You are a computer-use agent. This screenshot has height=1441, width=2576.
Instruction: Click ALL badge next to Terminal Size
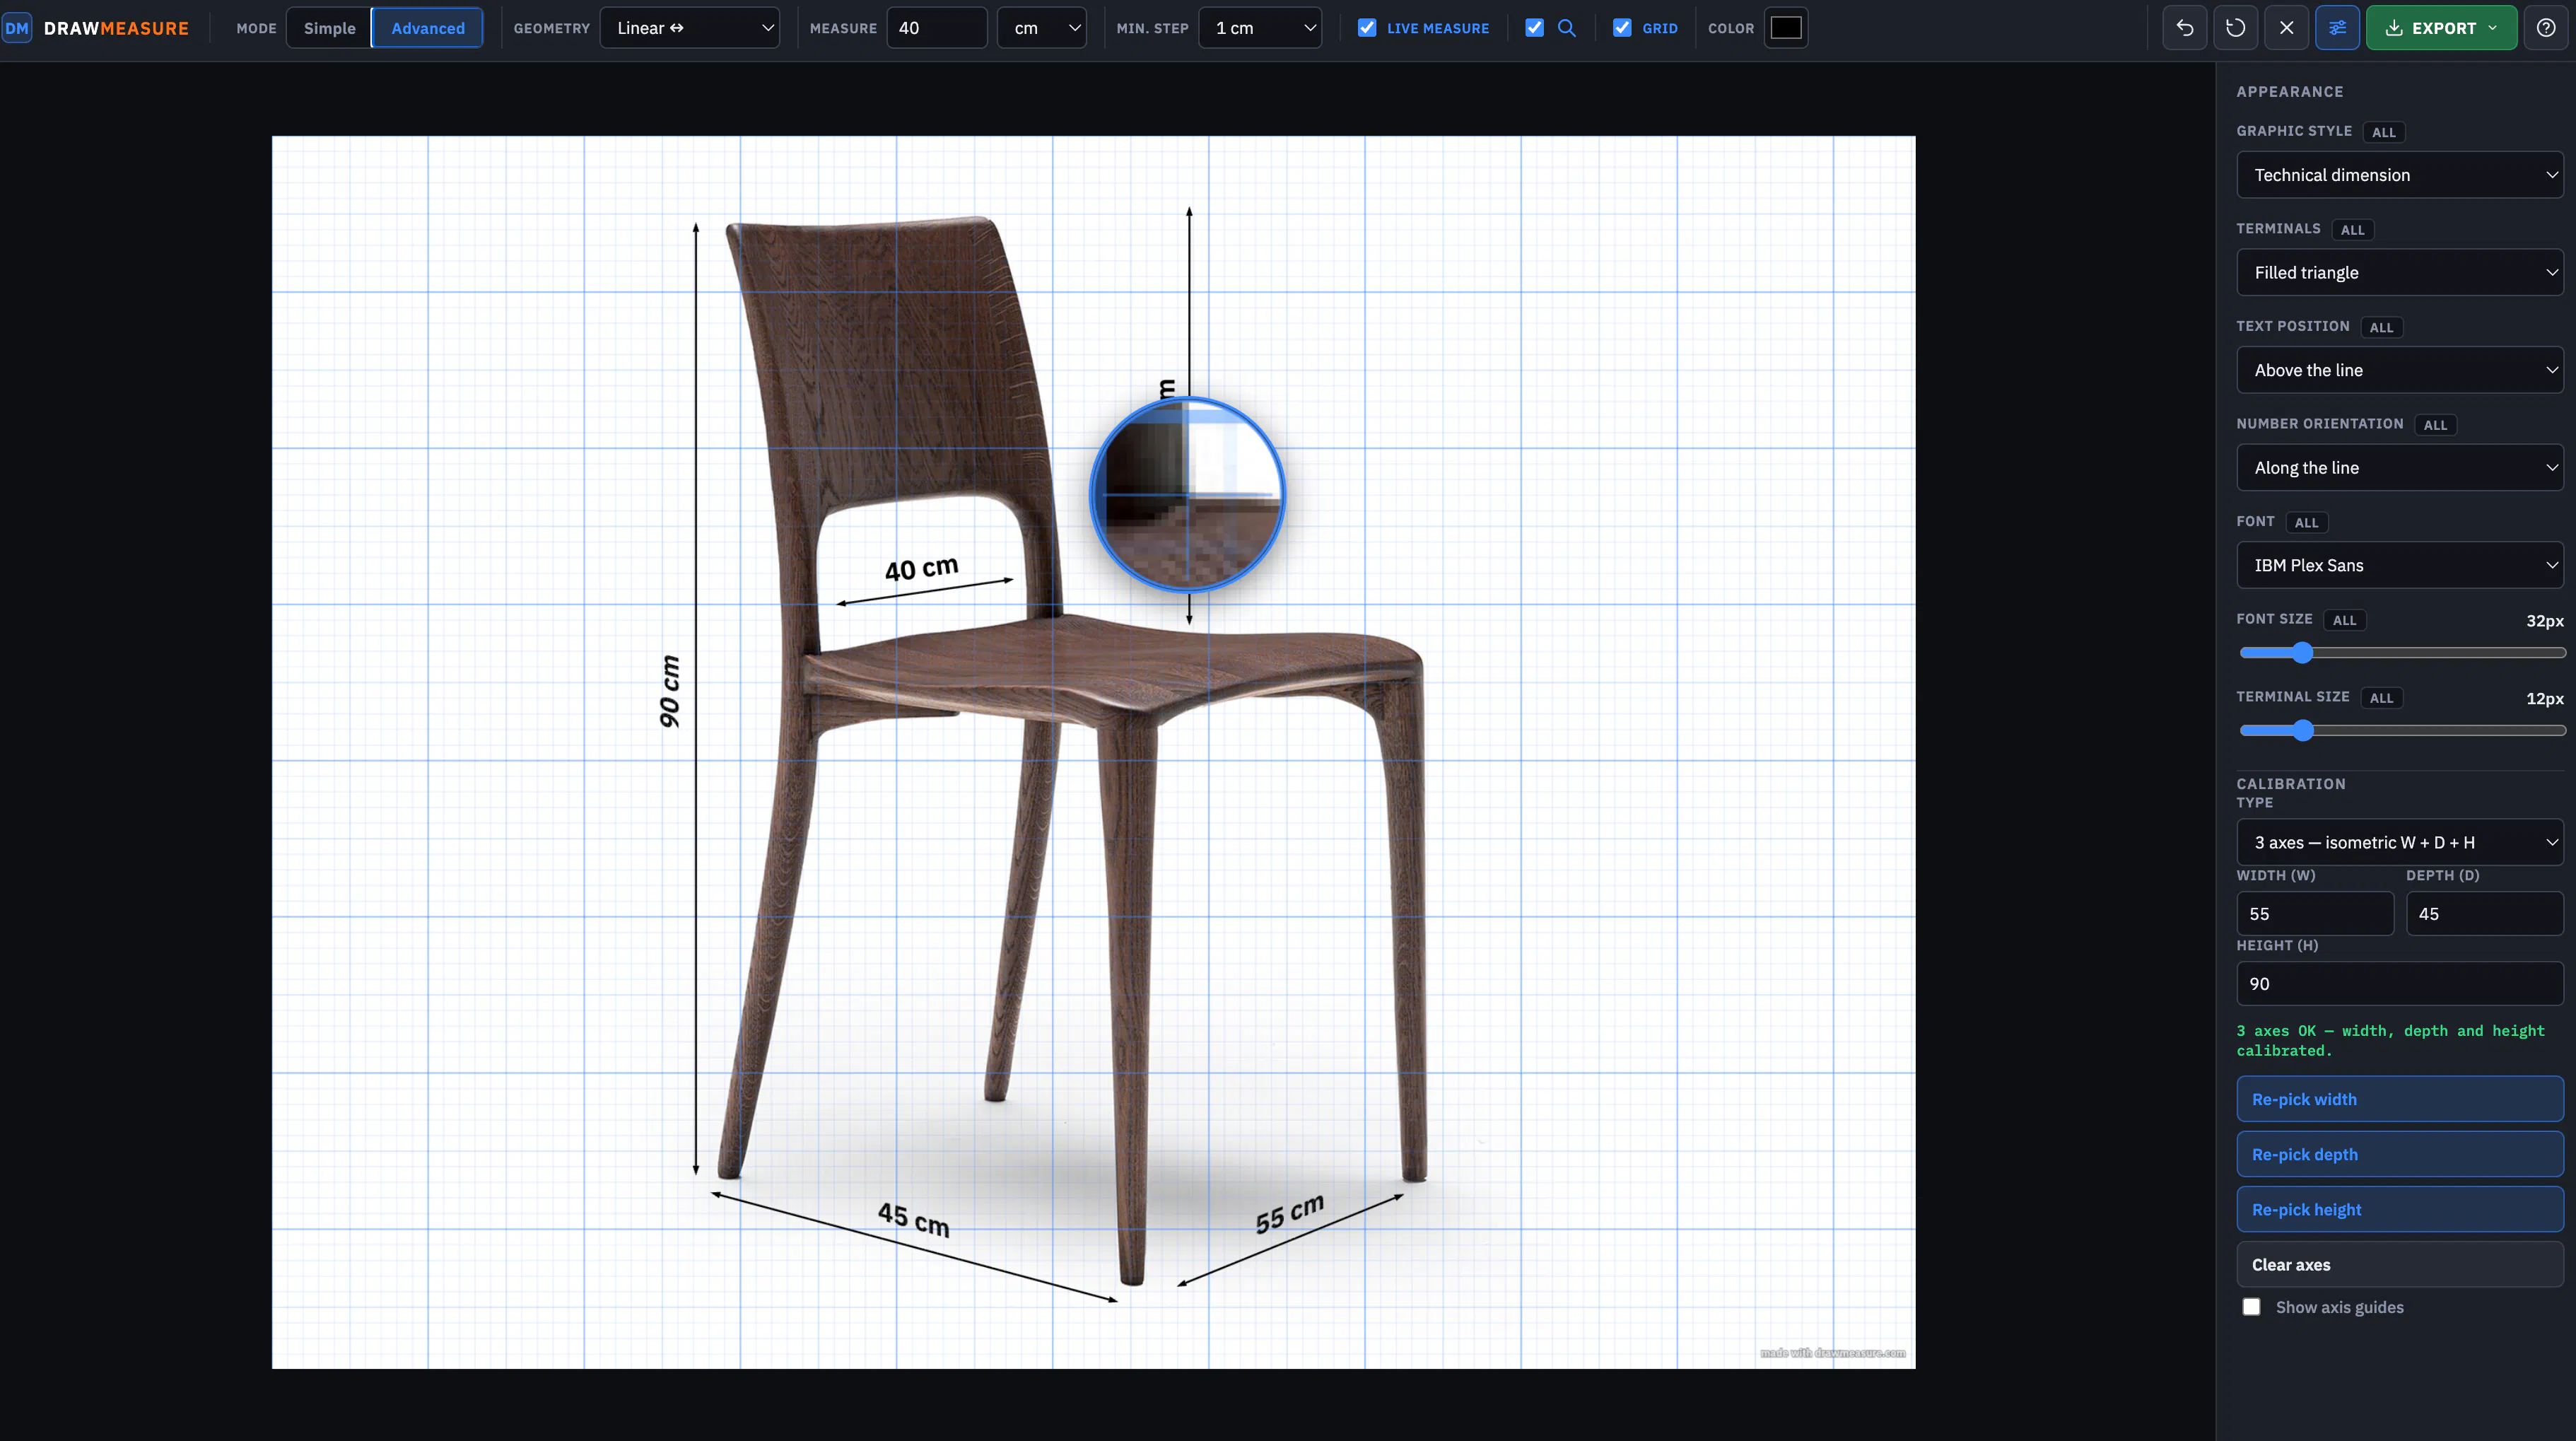coord(2382,698)
